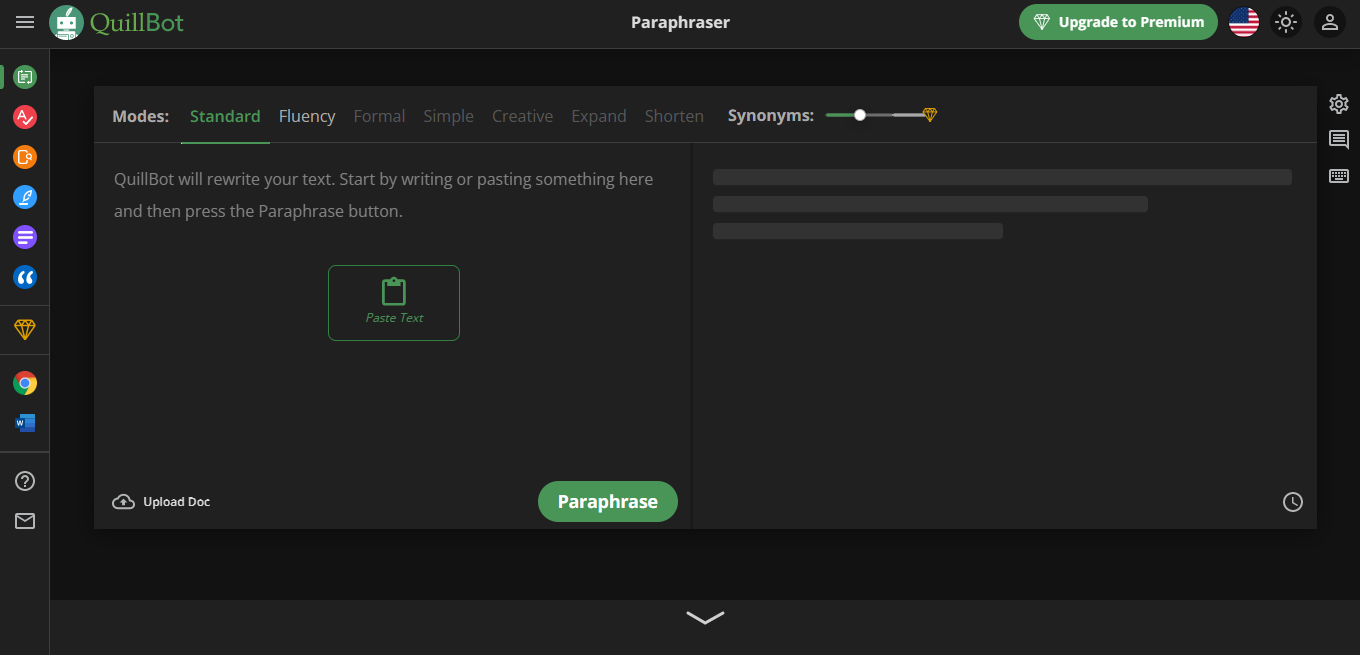Select the Standard mode tab
This screenshot has height=655, width=1360.
[x=225, y=116]
